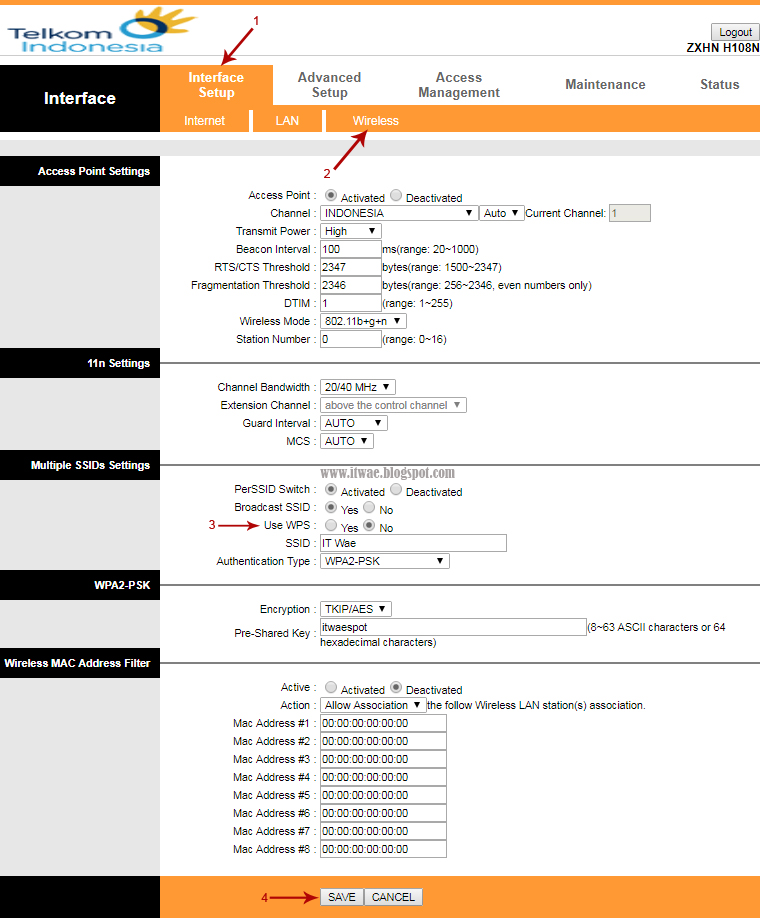Set PerSSID Switch to Deactivated
The height and width of the screenshot is (918, 761).
pyautogui.click(x=396, y=489)
